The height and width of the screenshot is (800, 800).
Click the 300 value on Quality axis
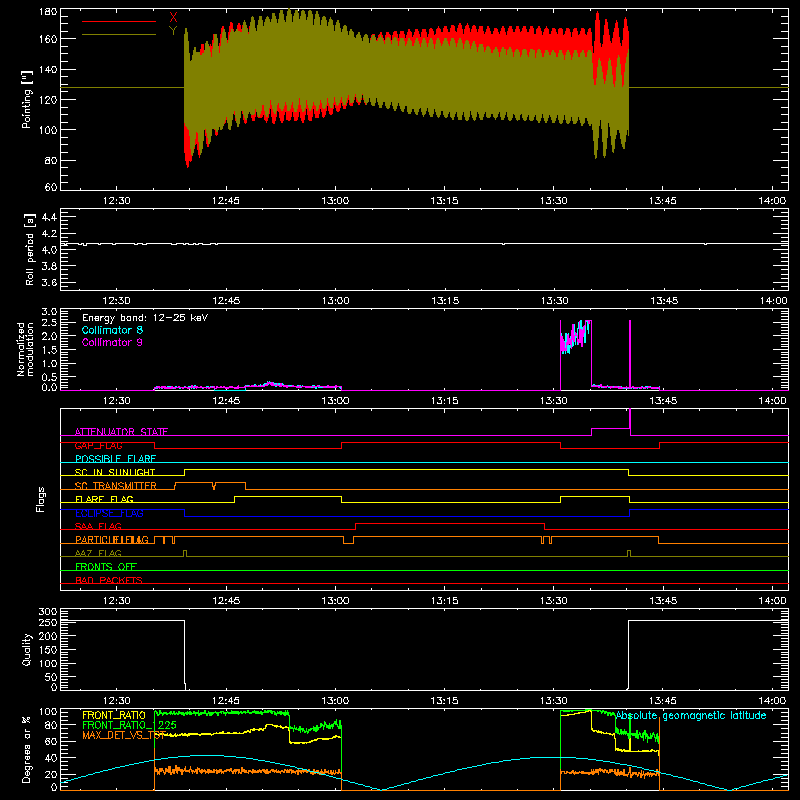coord(48,612)
